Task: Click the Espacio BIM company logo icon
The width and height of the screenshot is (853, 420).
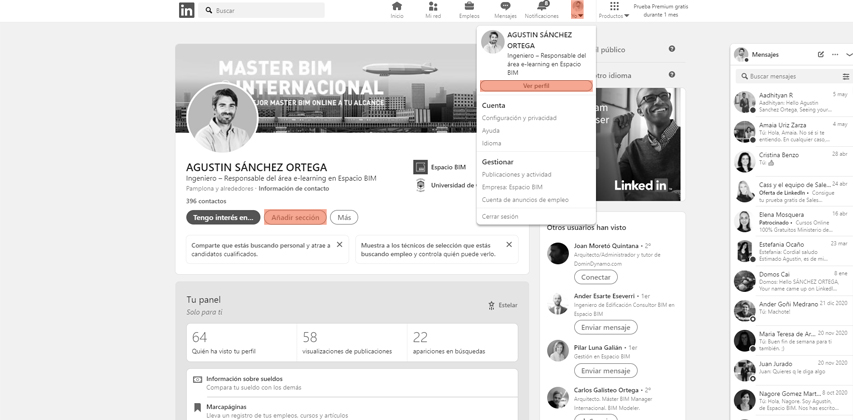Action: tap(420, 167)
